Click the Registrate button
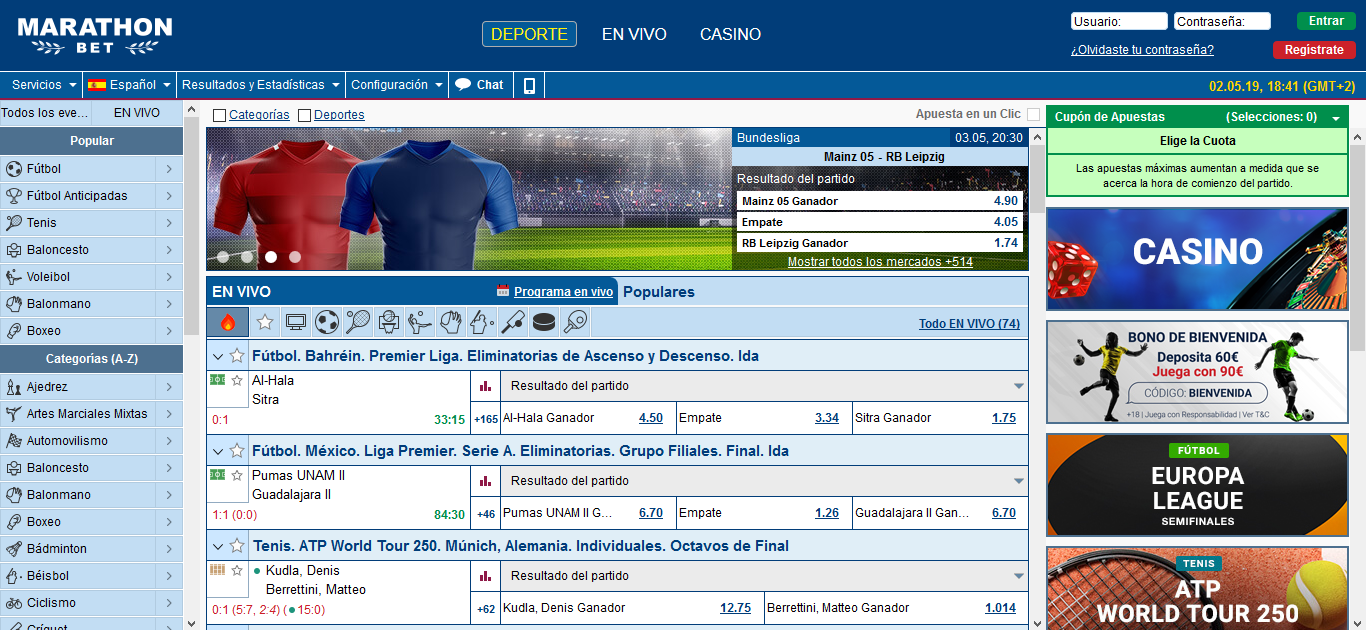The height and width of the screenshot is (630, 1366). tap(1313, 49)
